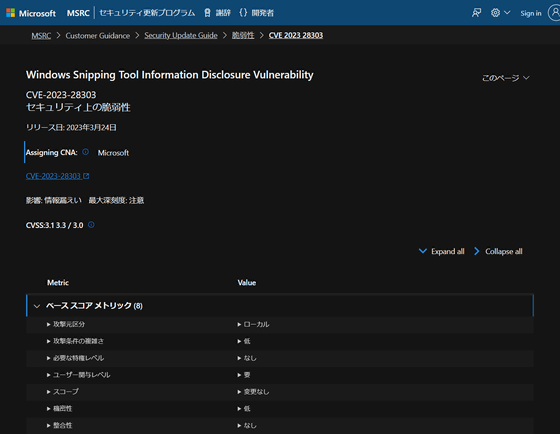Go to 脆弱性 breadcrumb link
The height and width of the screenshot is (434, 560).
pyautogui.click(x=243, y=35)
